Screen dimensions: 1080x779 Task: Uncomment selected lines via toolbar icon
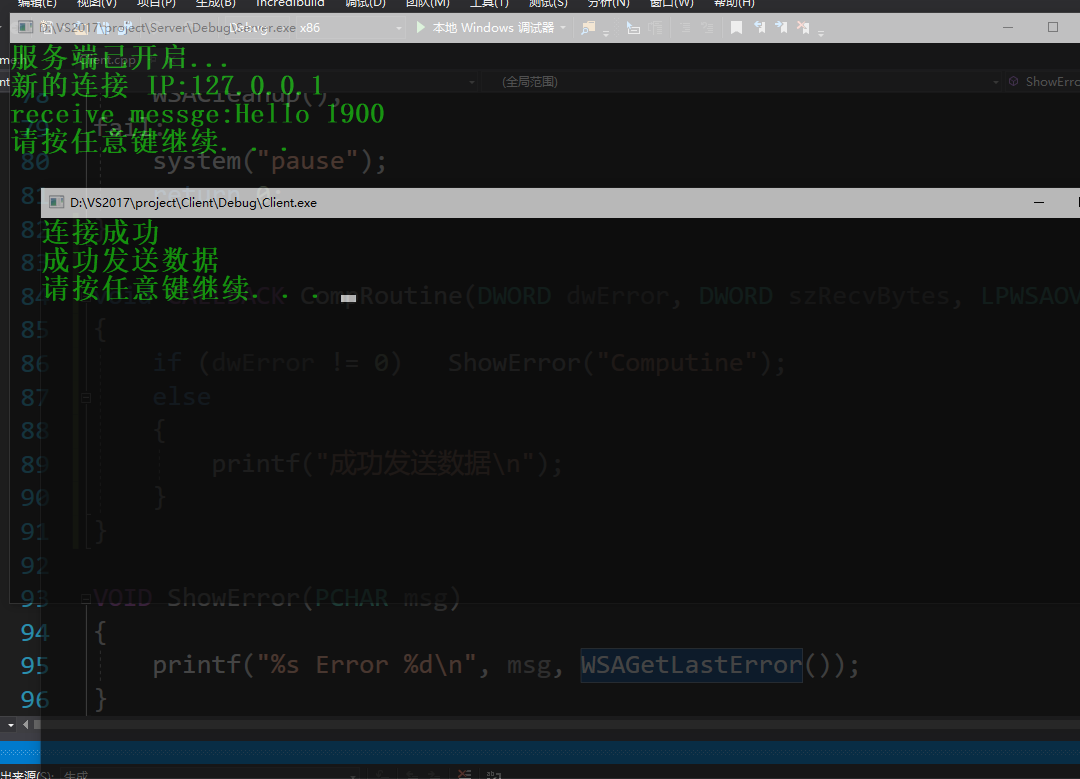(x=707, y=28)
